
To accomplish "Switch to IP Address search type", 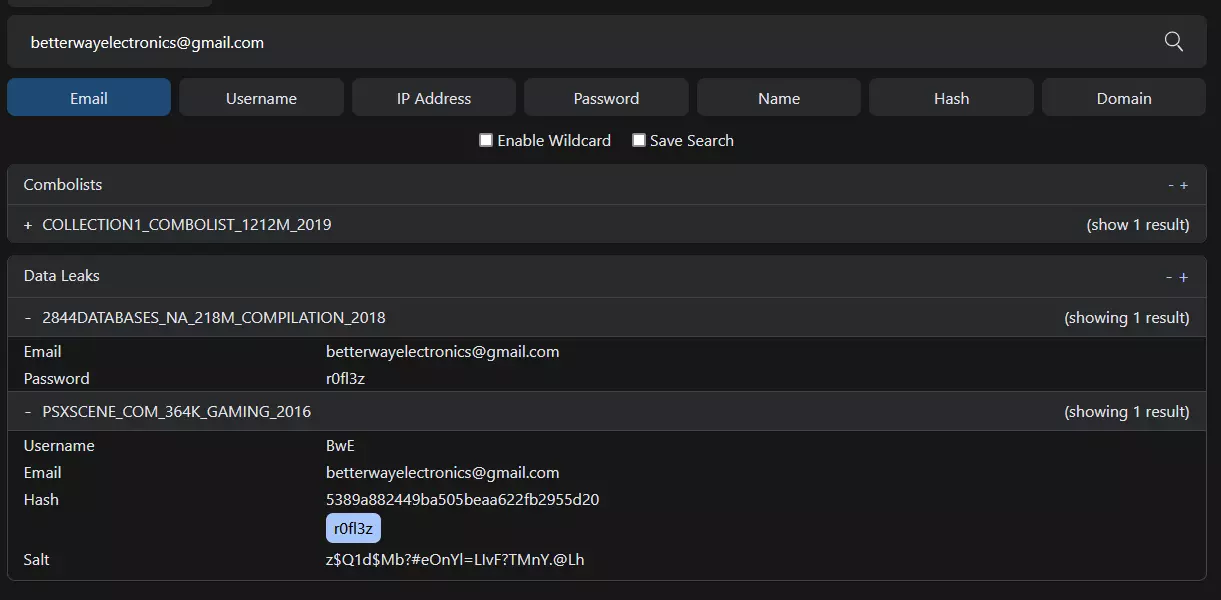I will point(434,98).
